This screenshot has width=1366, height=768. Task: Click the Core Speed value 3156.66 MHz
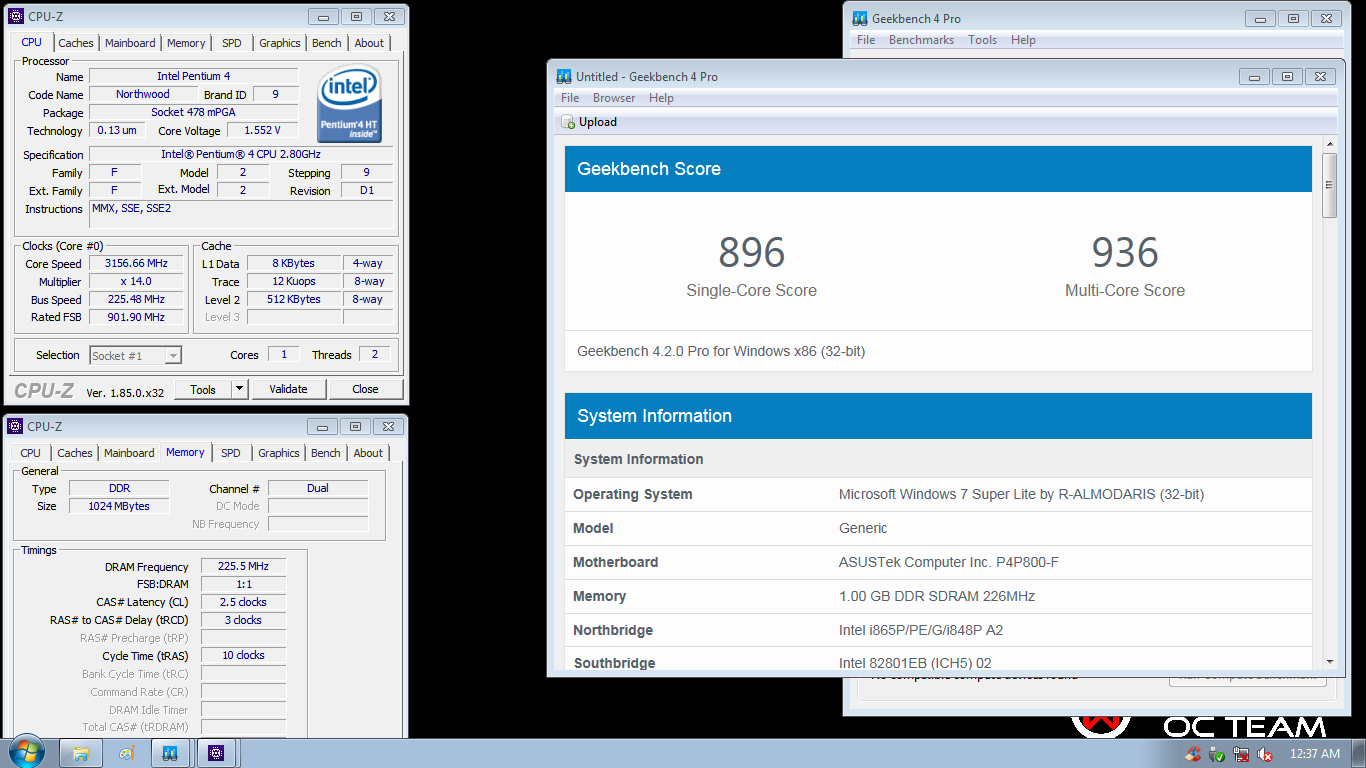(x=135, y=263)
